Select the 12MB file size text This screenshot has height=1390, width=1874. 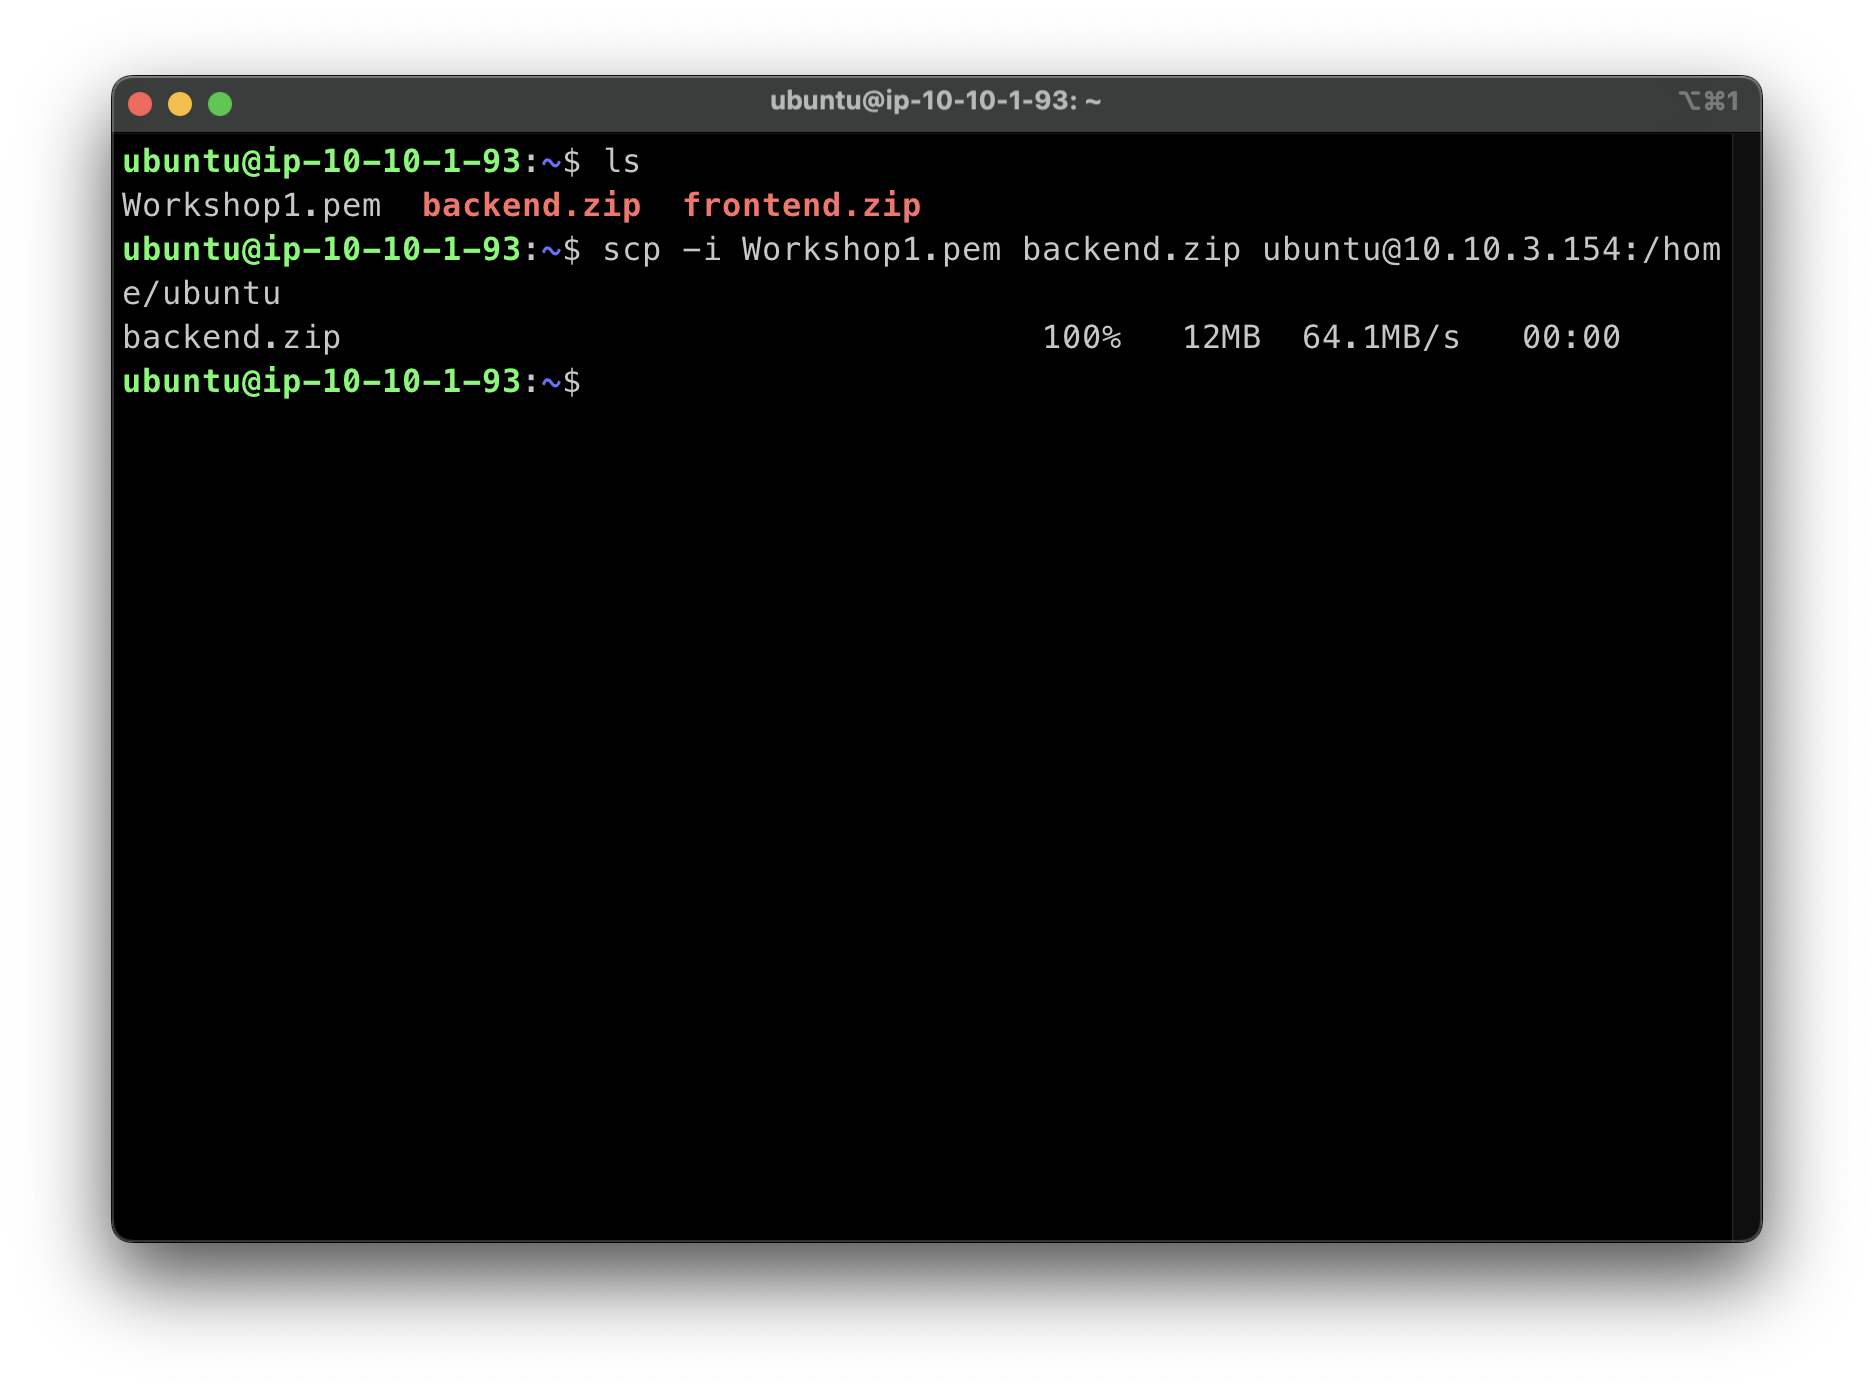pyautogui.click(x=1219, y=337)
